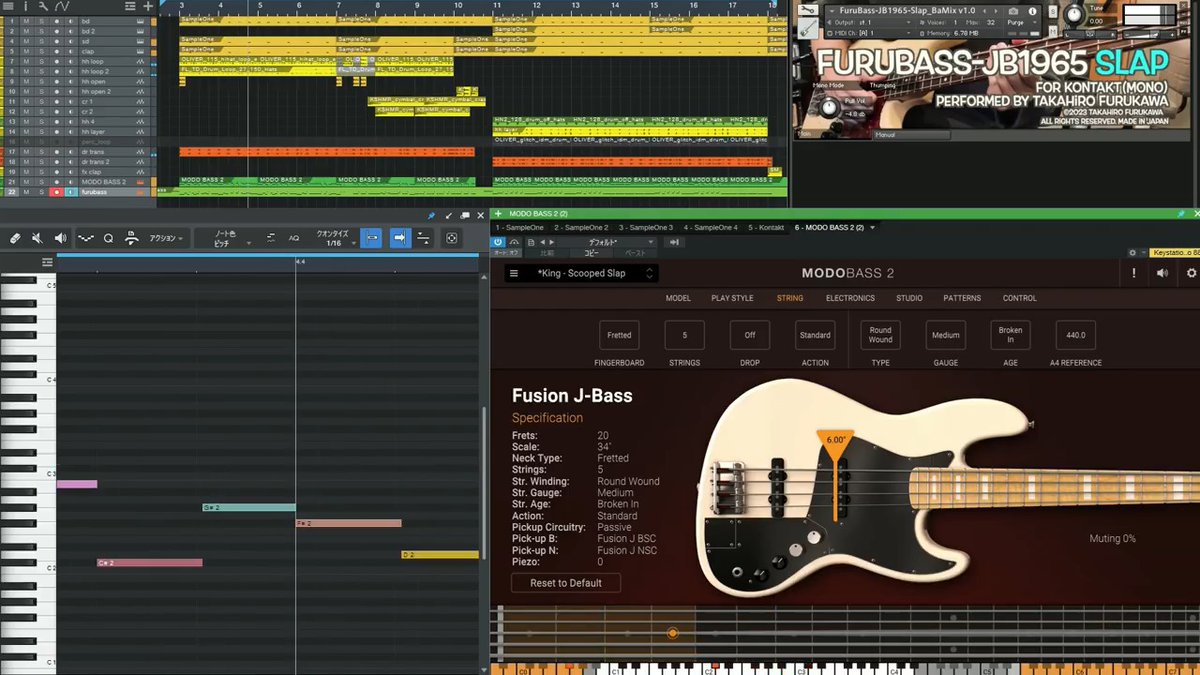The width and height of the screenshot is (1200, 675).
Task: Select the F# 2 note in piano roll
Action: pyautogui.click(x=348, y=523)
